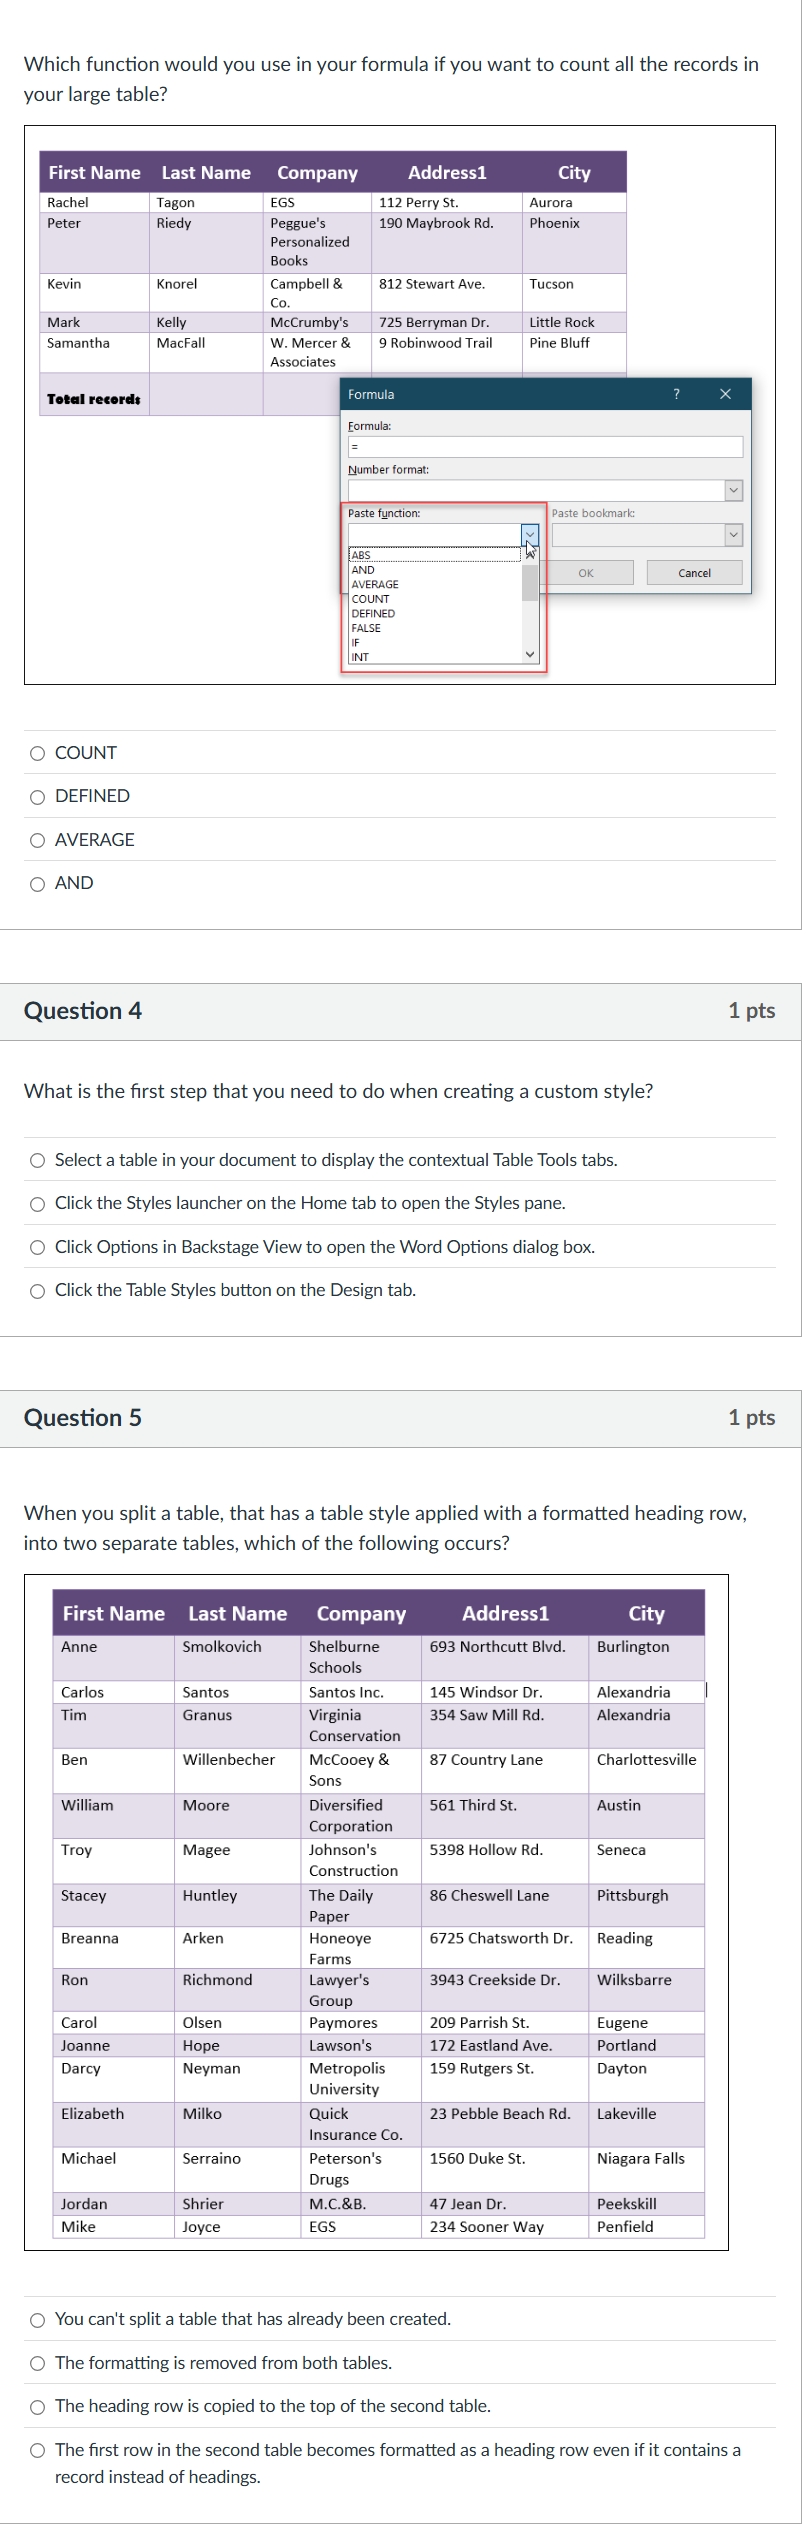Open the Paste function dropdown arrow
The image size is (806, 2524).
click(x=530, y=535)
